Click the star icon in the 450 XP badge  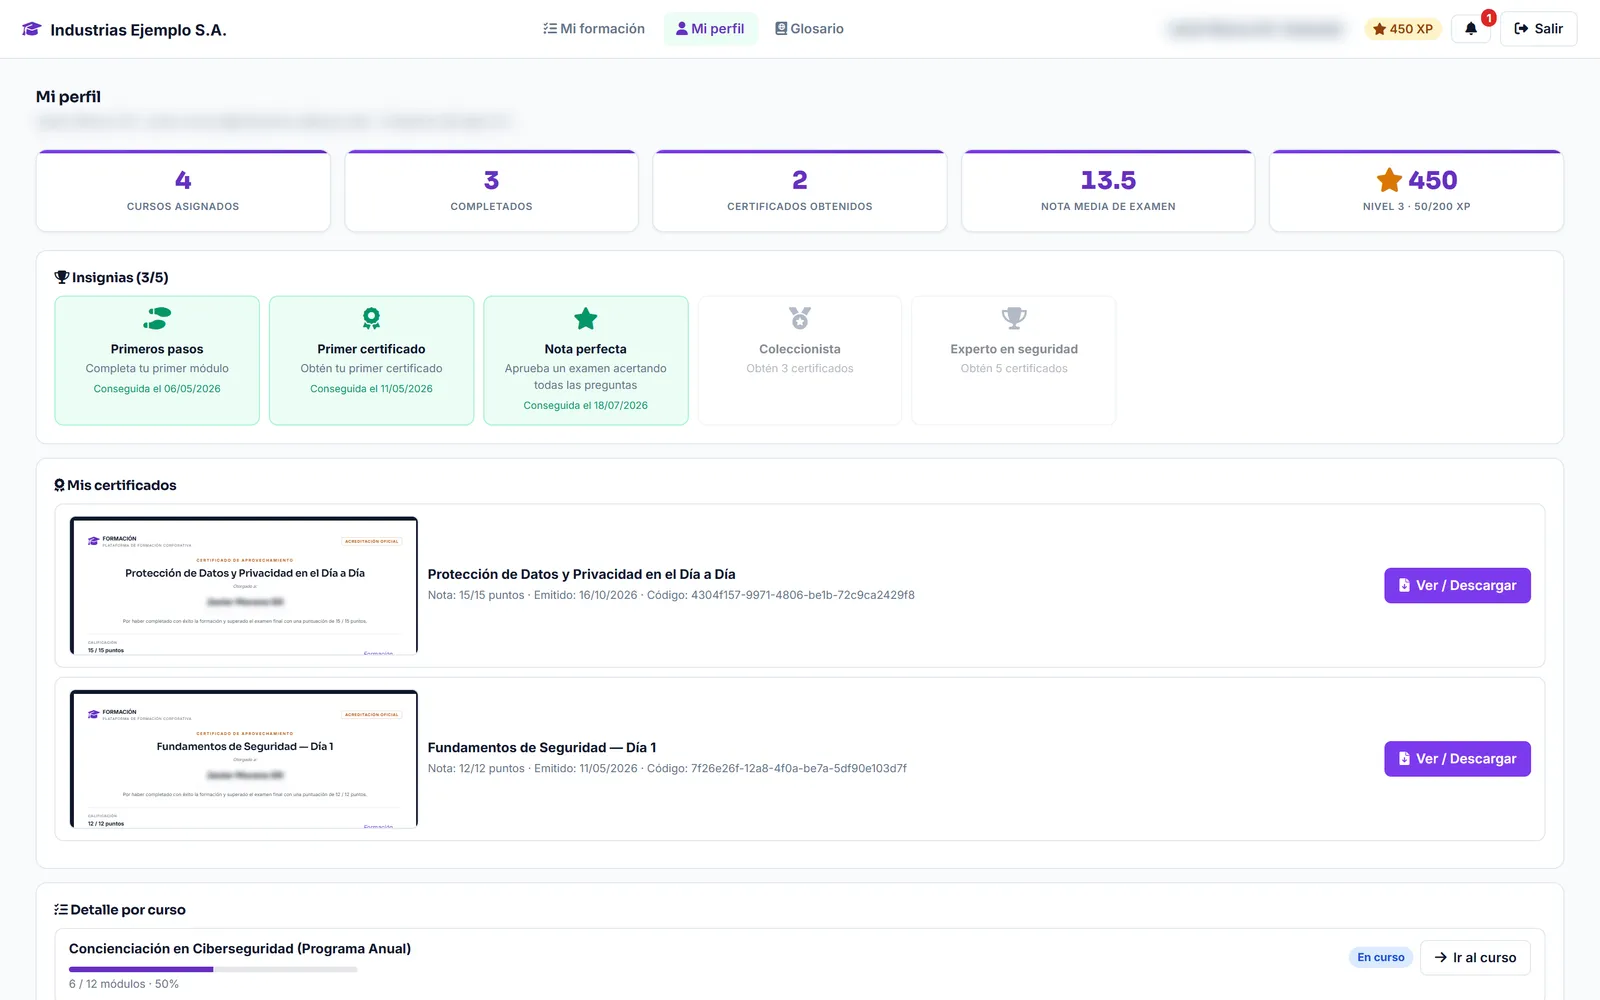coord(1379,29)
